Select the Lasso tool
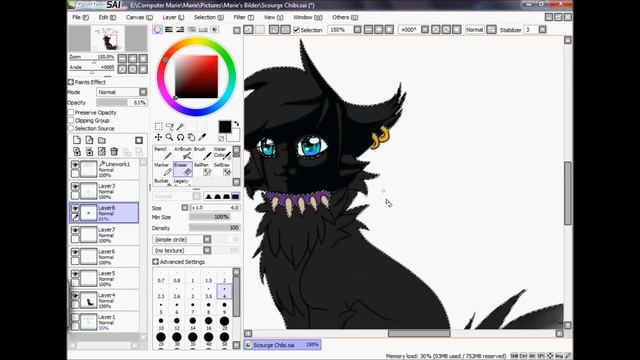Viewport: 640px width, 360px height. coord(169,127)
